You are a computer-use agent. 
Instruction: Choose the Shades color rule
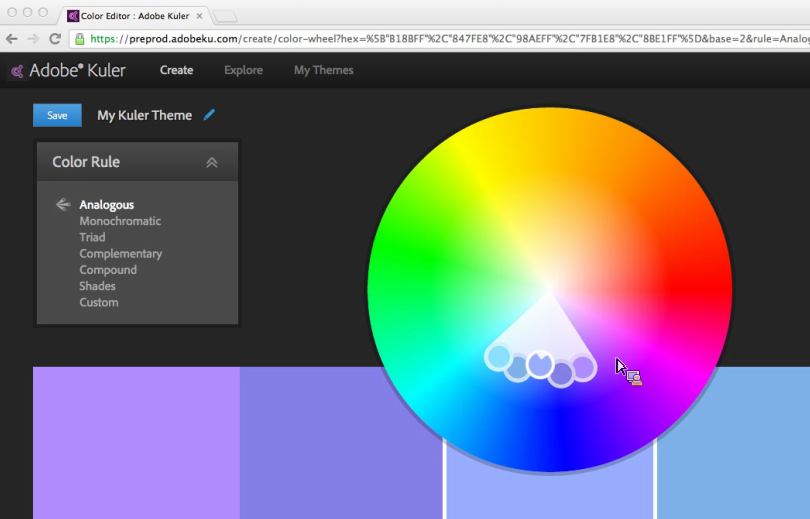(97, 286)
